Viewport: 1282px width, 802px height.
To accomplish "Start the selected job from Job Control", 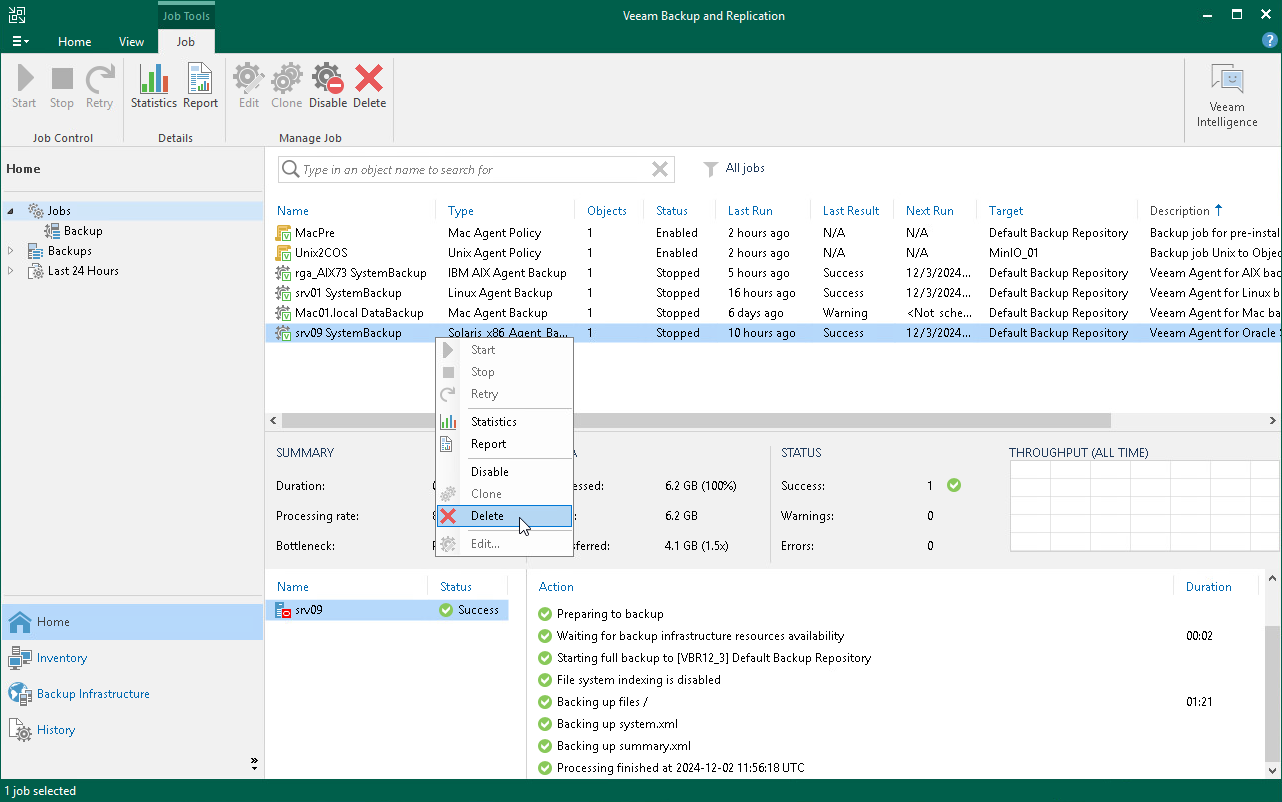I will click(x=23, y=86).
